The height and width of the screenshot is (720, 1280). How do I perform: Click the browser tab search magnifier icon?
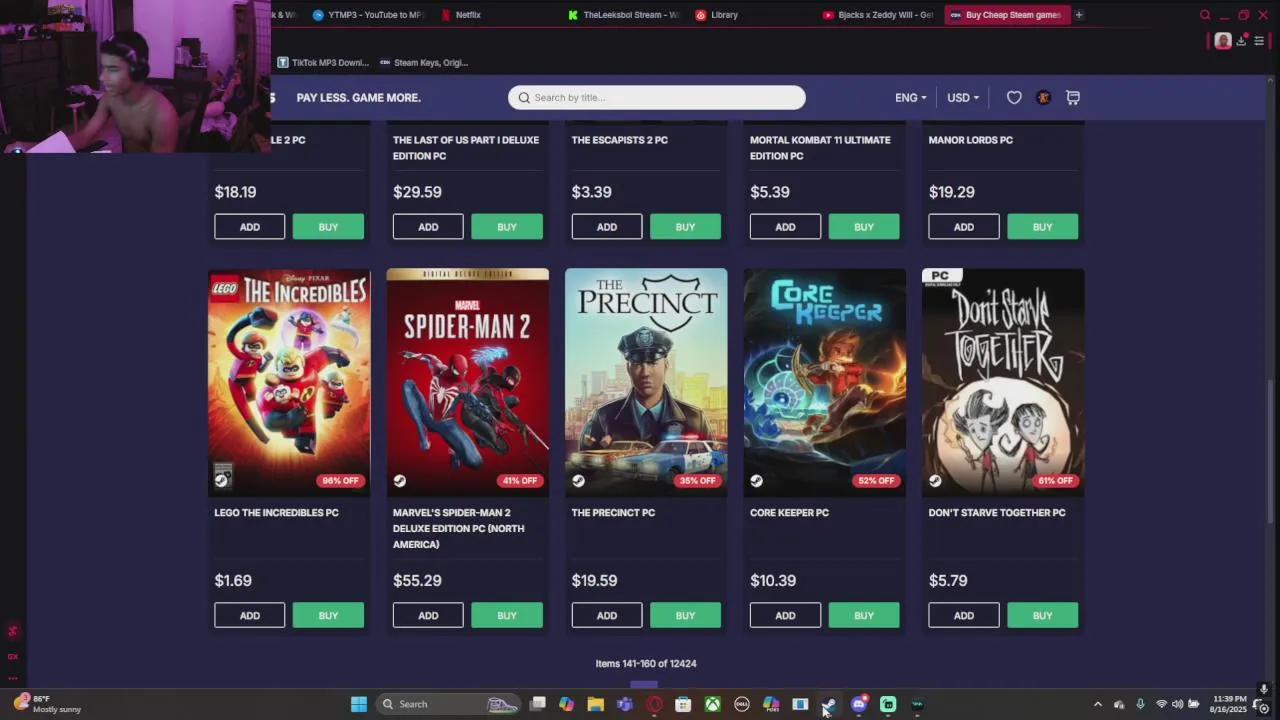pos(1205,15)
